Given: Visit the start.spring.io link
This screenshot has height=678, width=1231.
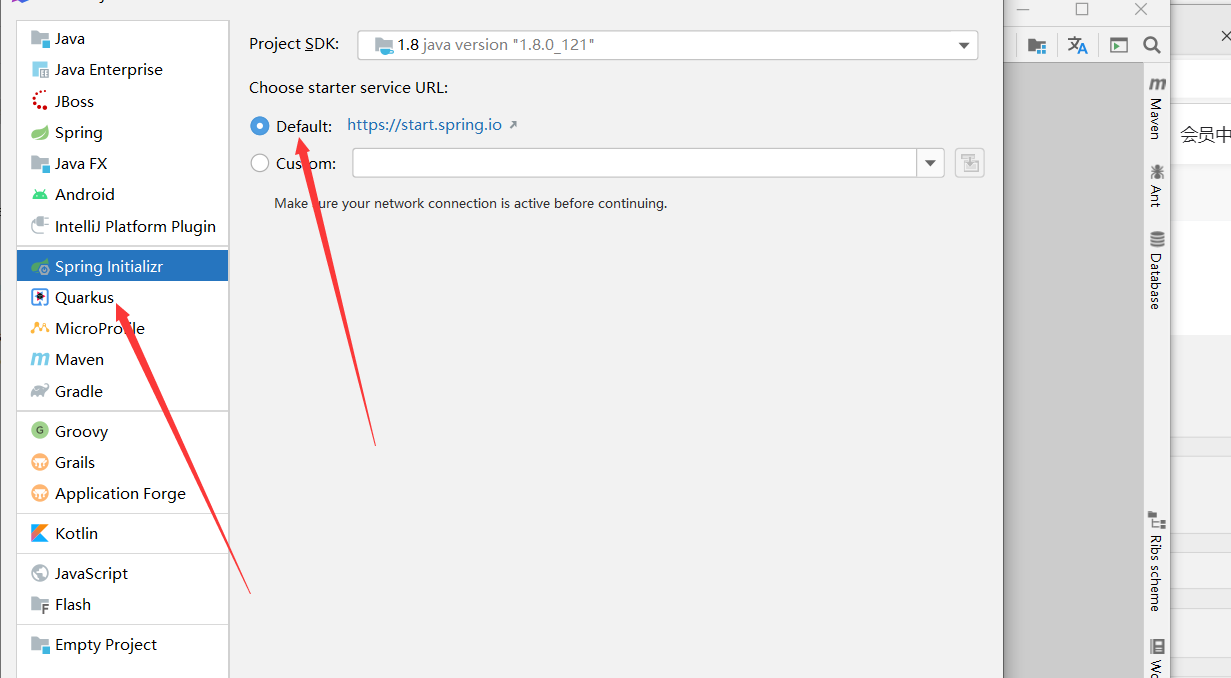Looking at the screenshot, I should pyautogui.click(x=424, y=125).
